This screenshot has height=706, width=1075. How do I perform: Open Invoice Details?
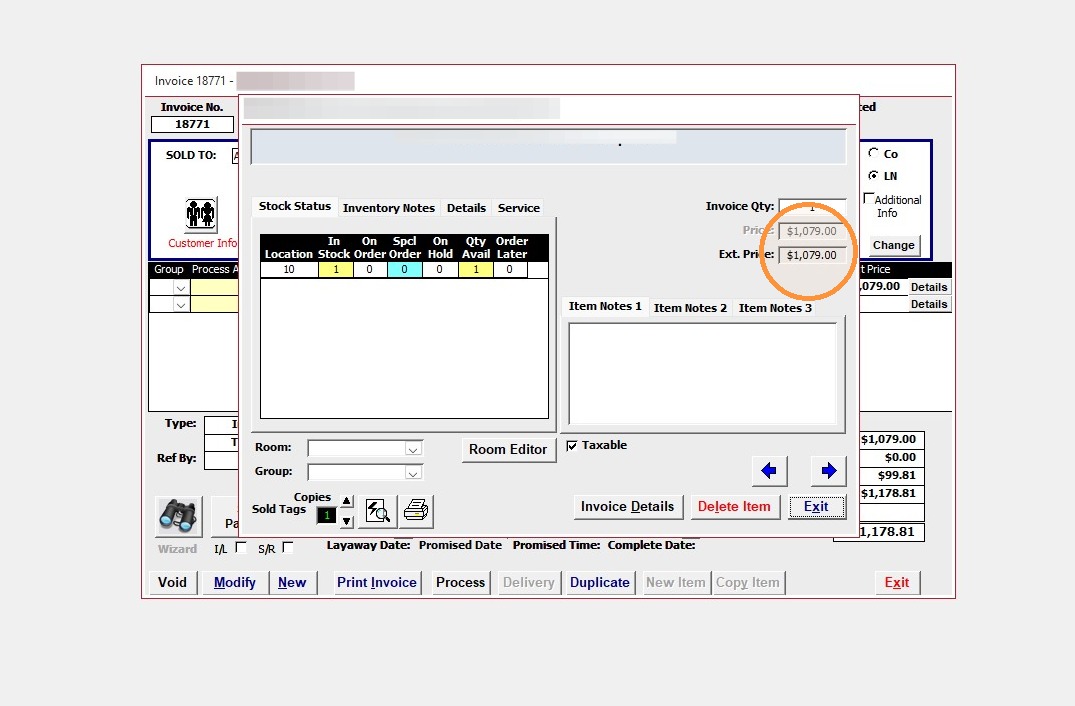pyautogui.click(x=627, y=507)
